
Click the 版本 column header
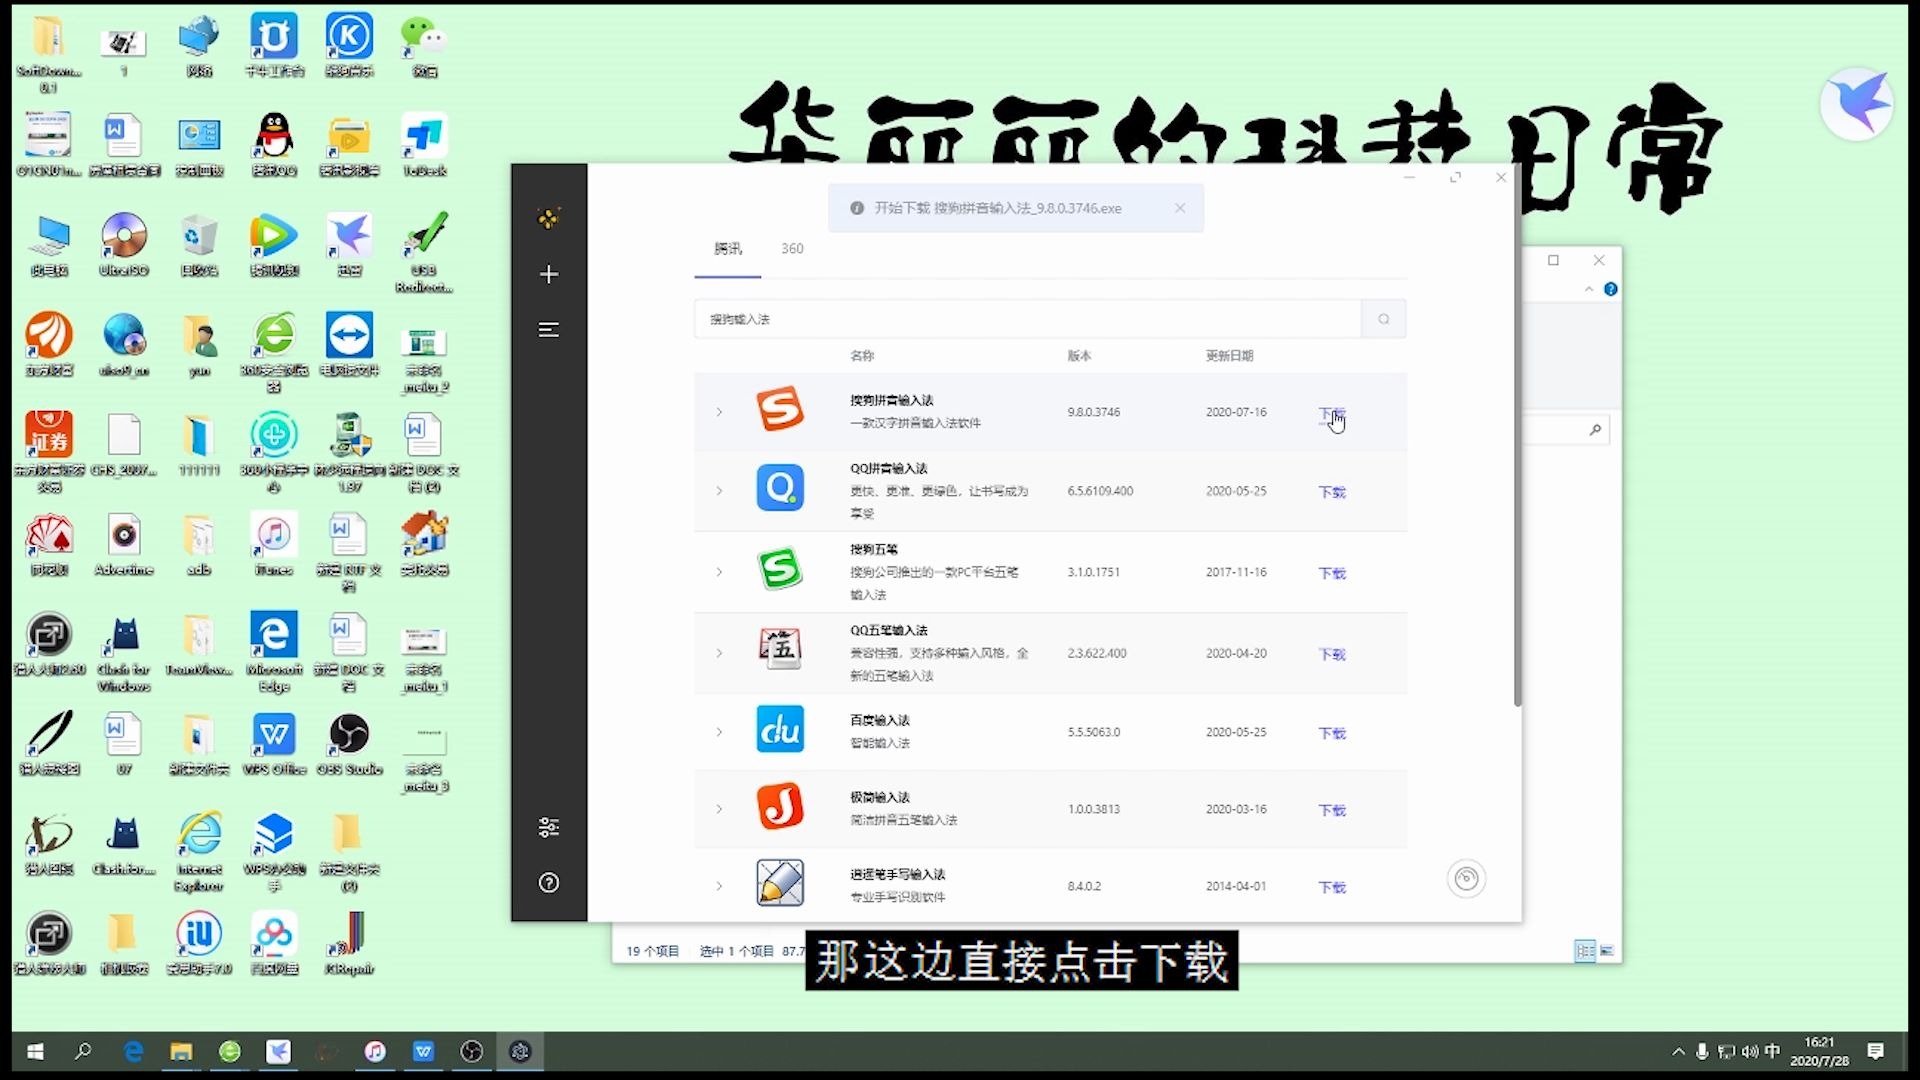pyautogui.click(x=1079, y=355)
